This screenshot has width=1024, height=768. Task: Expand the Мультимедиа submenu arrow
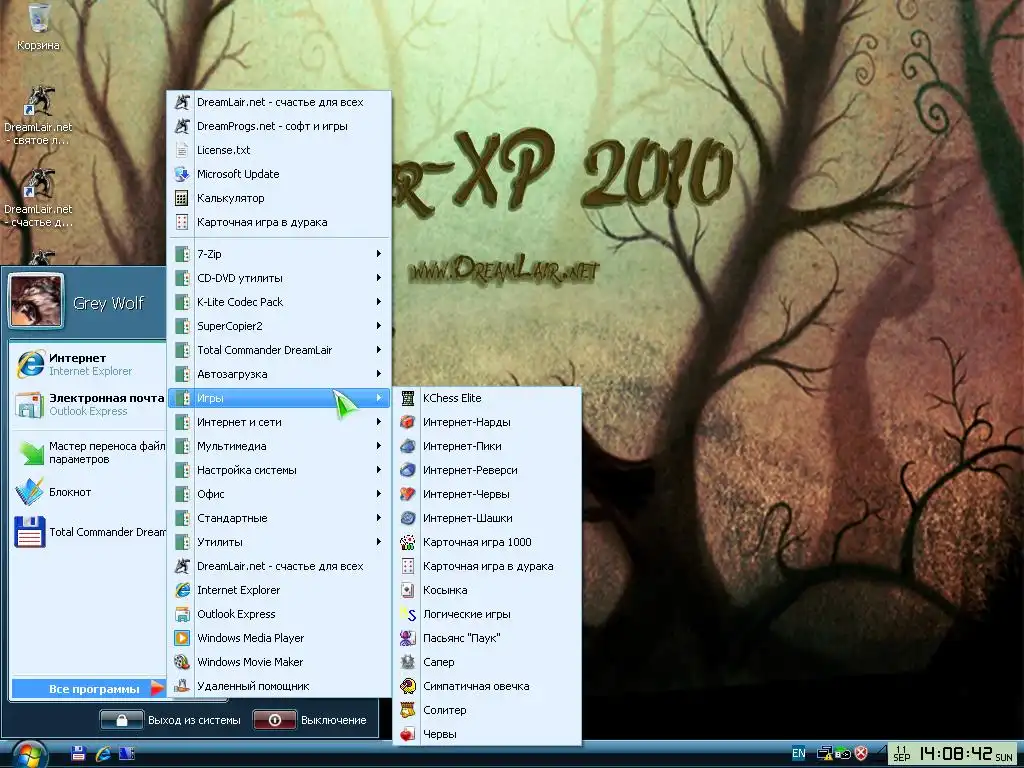pos(379,446)
